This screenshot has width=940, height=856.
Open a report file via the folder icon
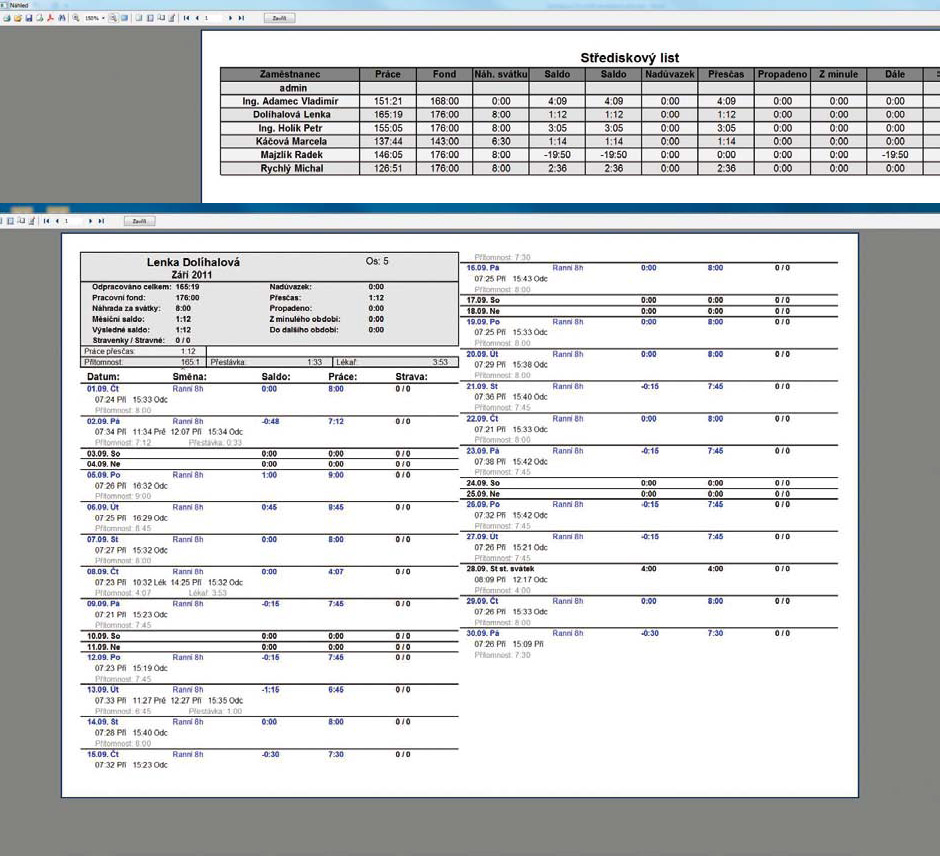tap(18, 18)
